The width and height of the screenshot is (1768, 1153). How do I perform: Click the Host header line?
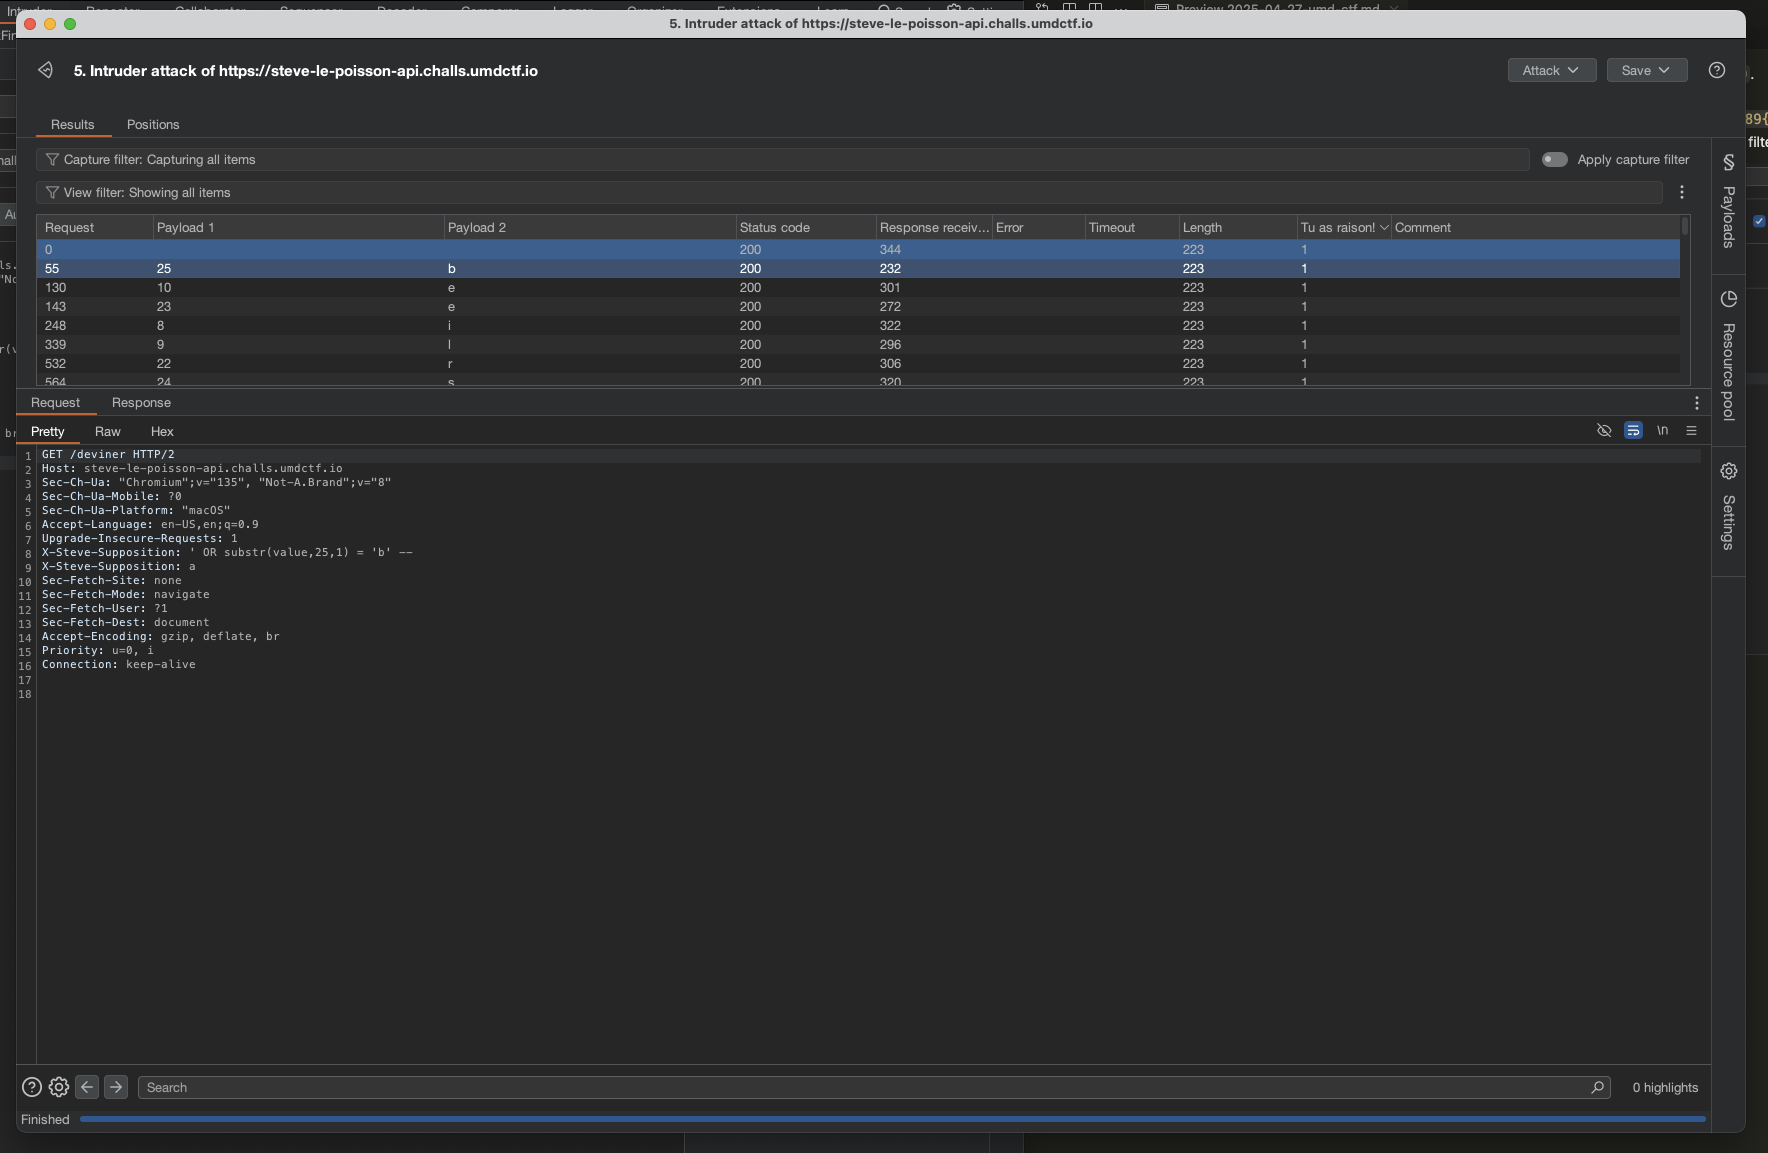coord(192,468)
